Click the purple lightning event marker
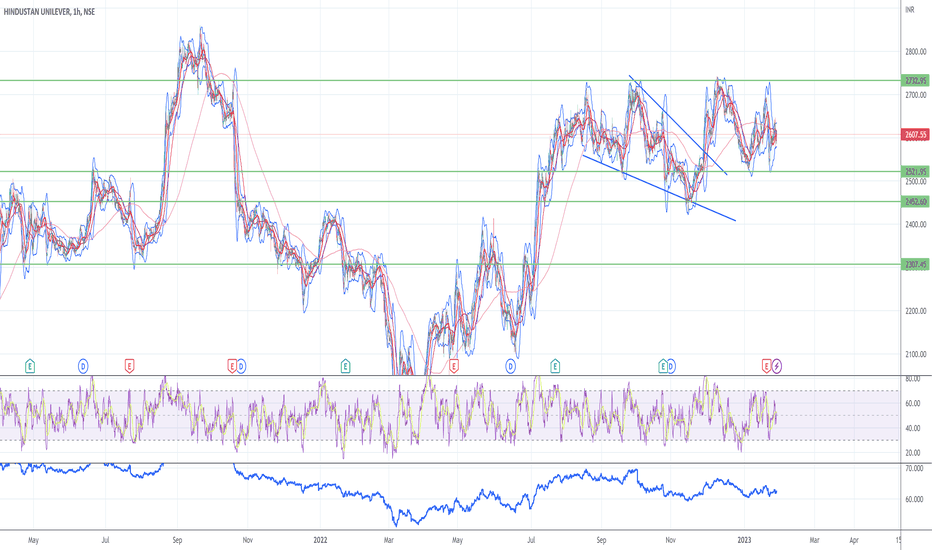 tap(777, 366)
